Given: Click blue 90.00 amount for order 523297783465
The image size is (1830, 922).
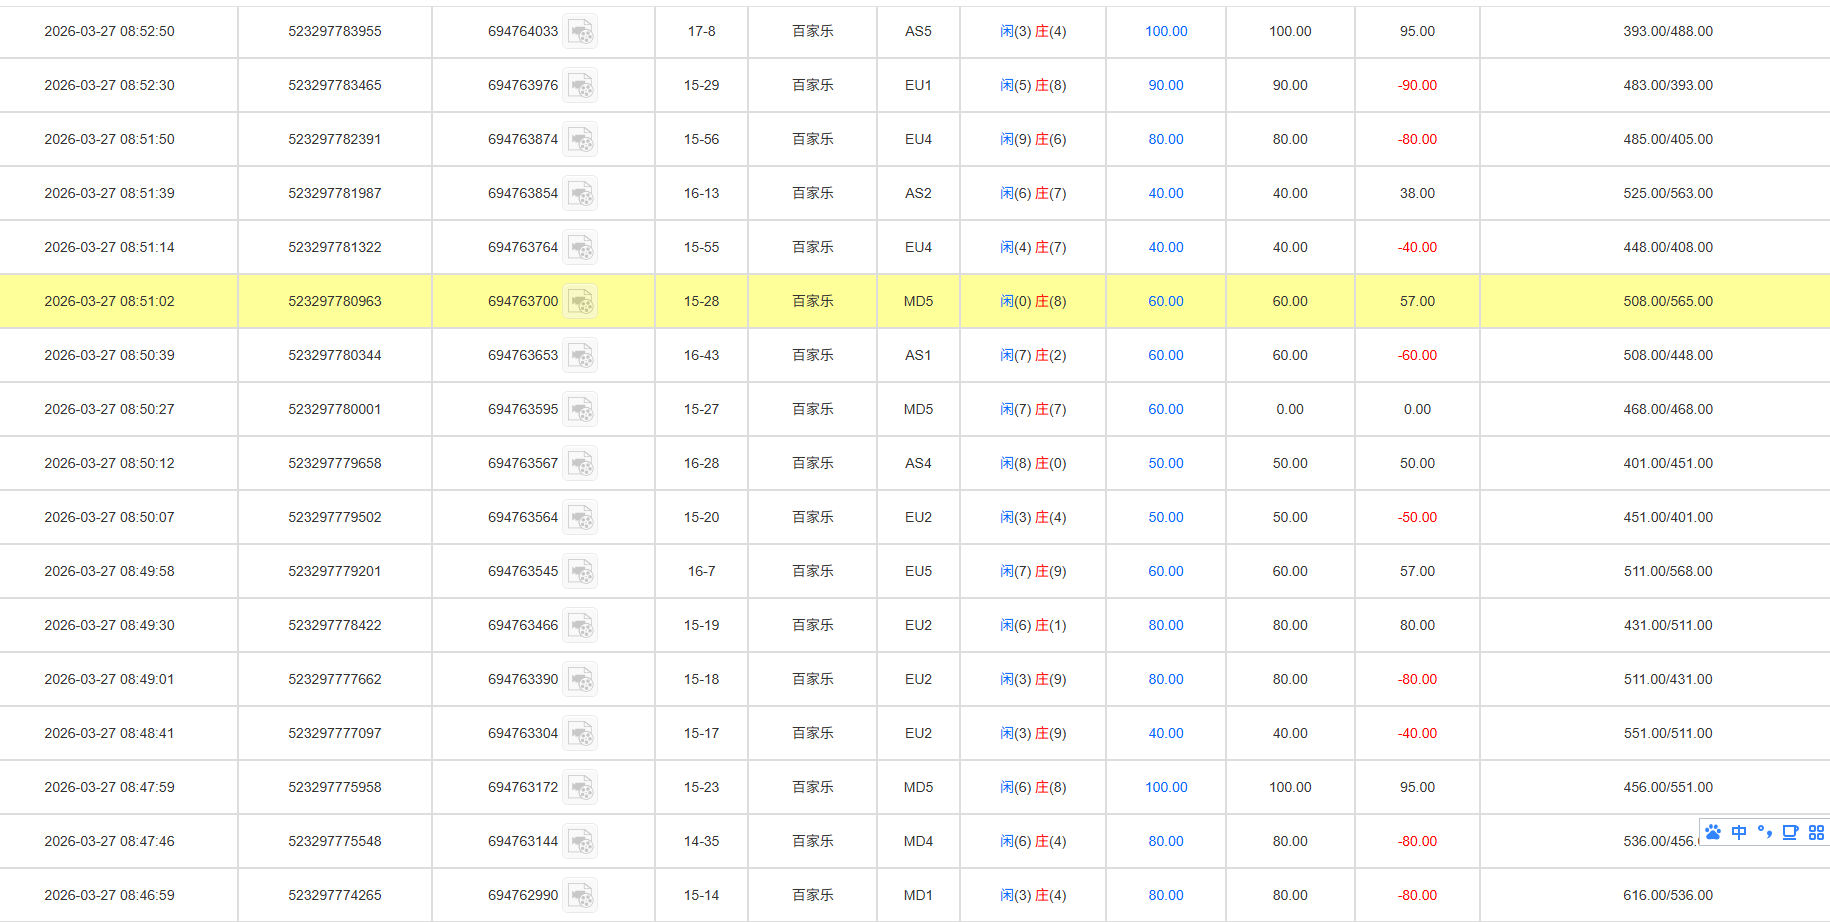Looking at the screenshot, I should coord(1165,86).
